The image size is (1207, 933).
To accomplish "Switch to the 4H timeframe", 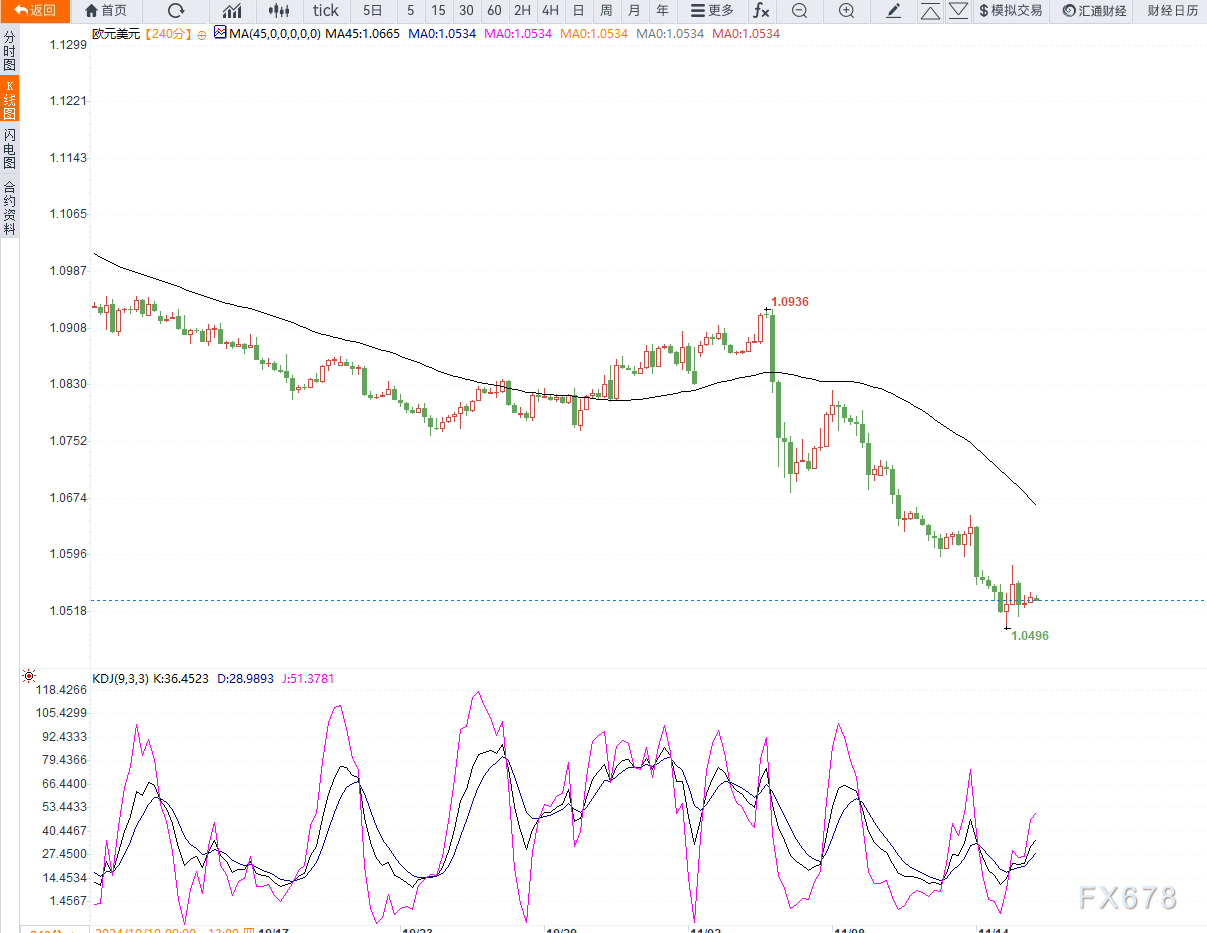I will [x=550, y=11].
